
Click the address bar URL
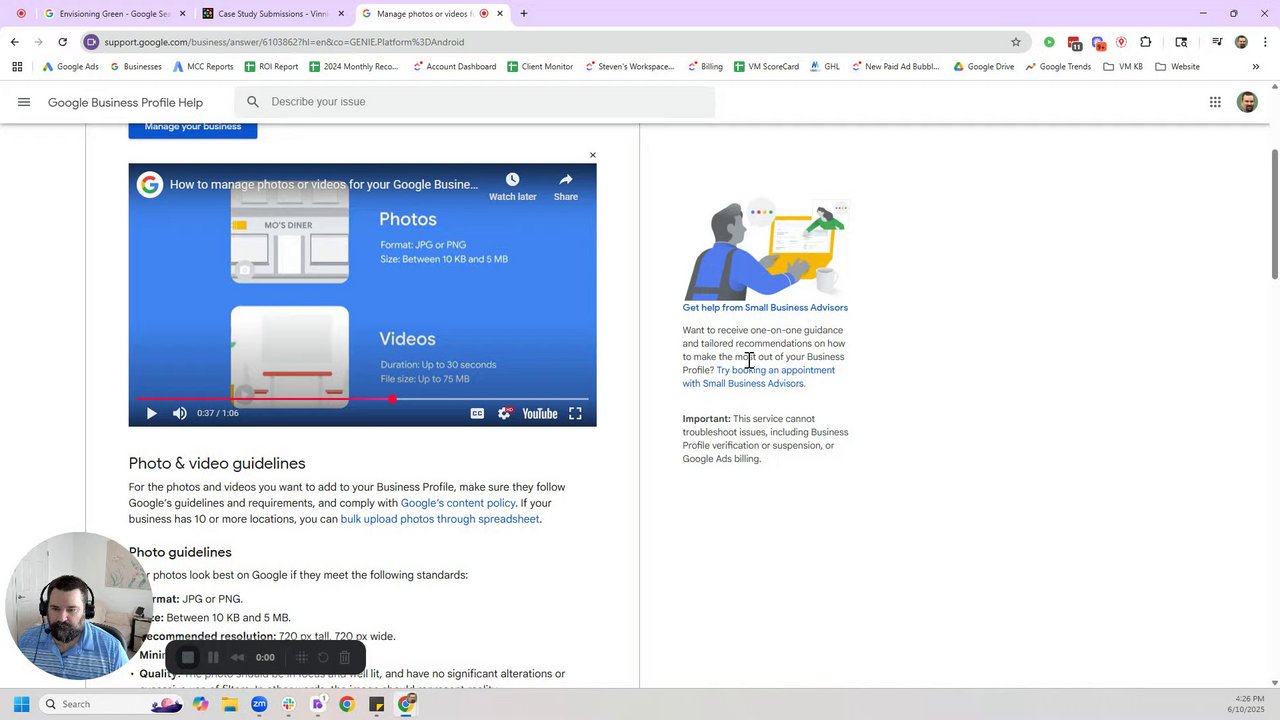point(284,42)
